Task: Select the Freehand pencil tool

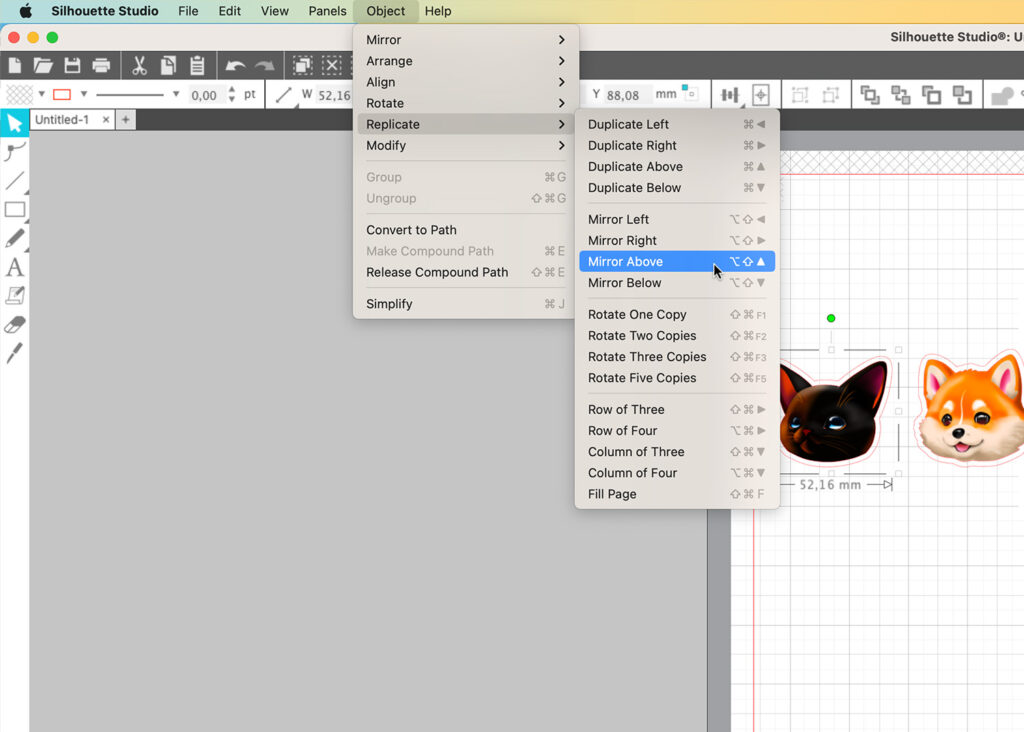Action: 14,238
